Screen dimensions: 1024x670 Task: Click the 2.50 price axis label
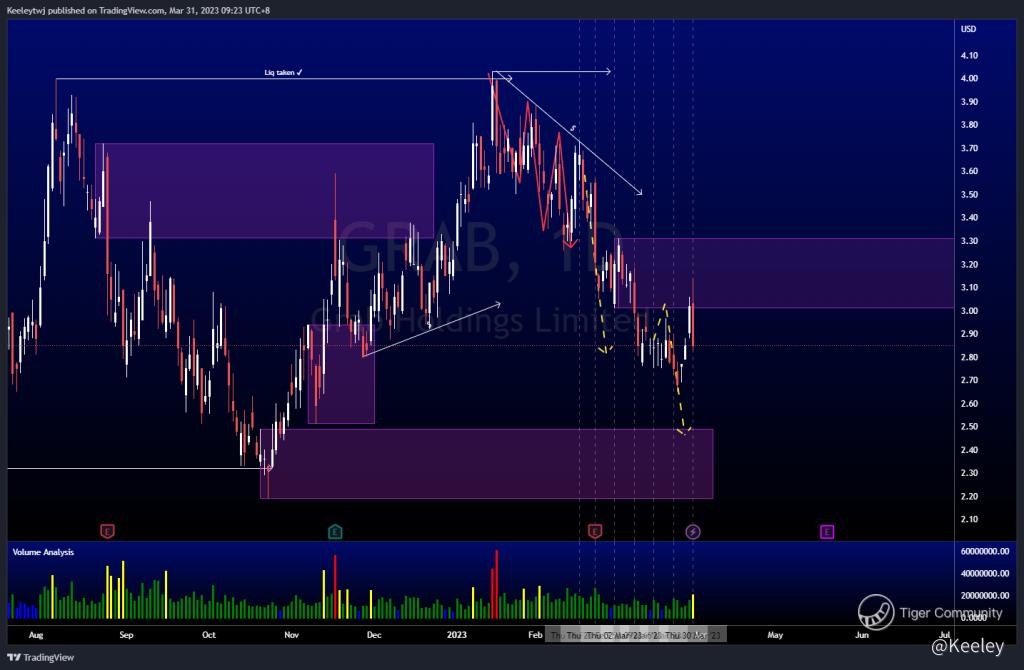969,426
